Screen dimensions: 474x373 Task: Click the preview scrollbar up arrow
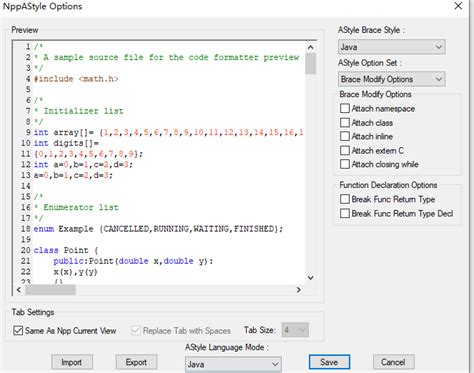click(311, 48)
